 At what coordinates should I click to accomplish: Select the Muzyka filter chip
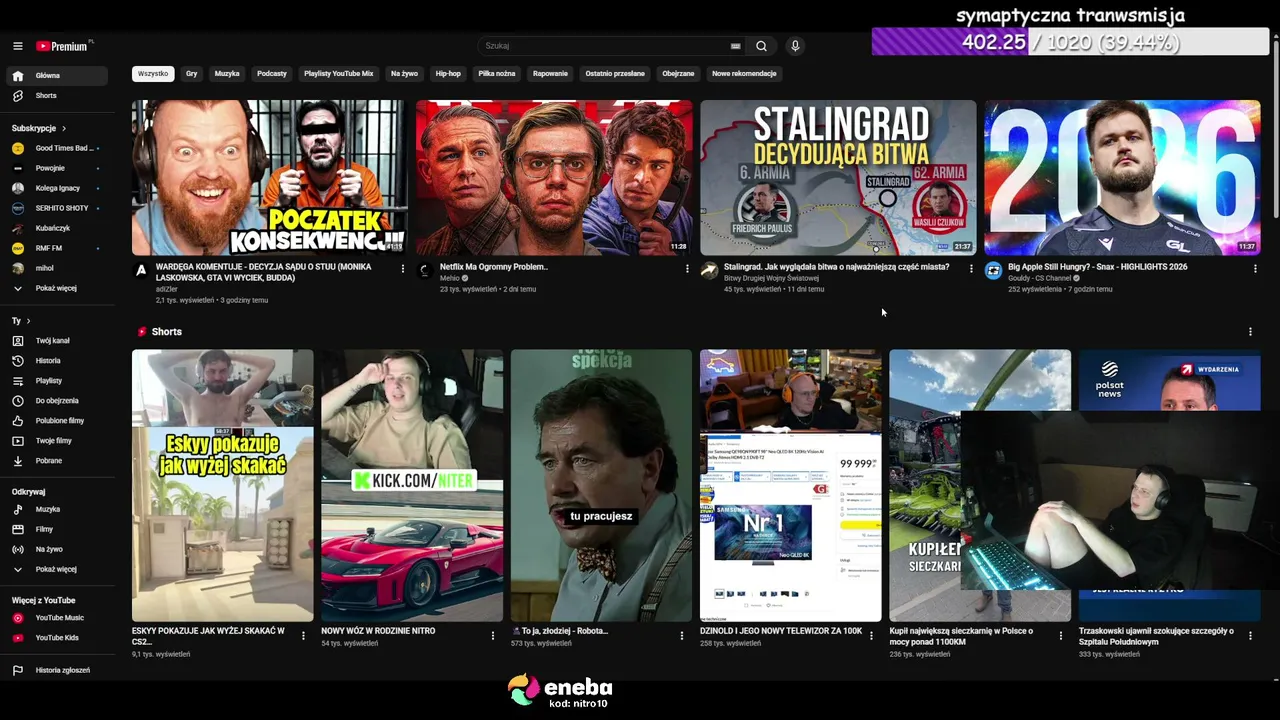227,74
